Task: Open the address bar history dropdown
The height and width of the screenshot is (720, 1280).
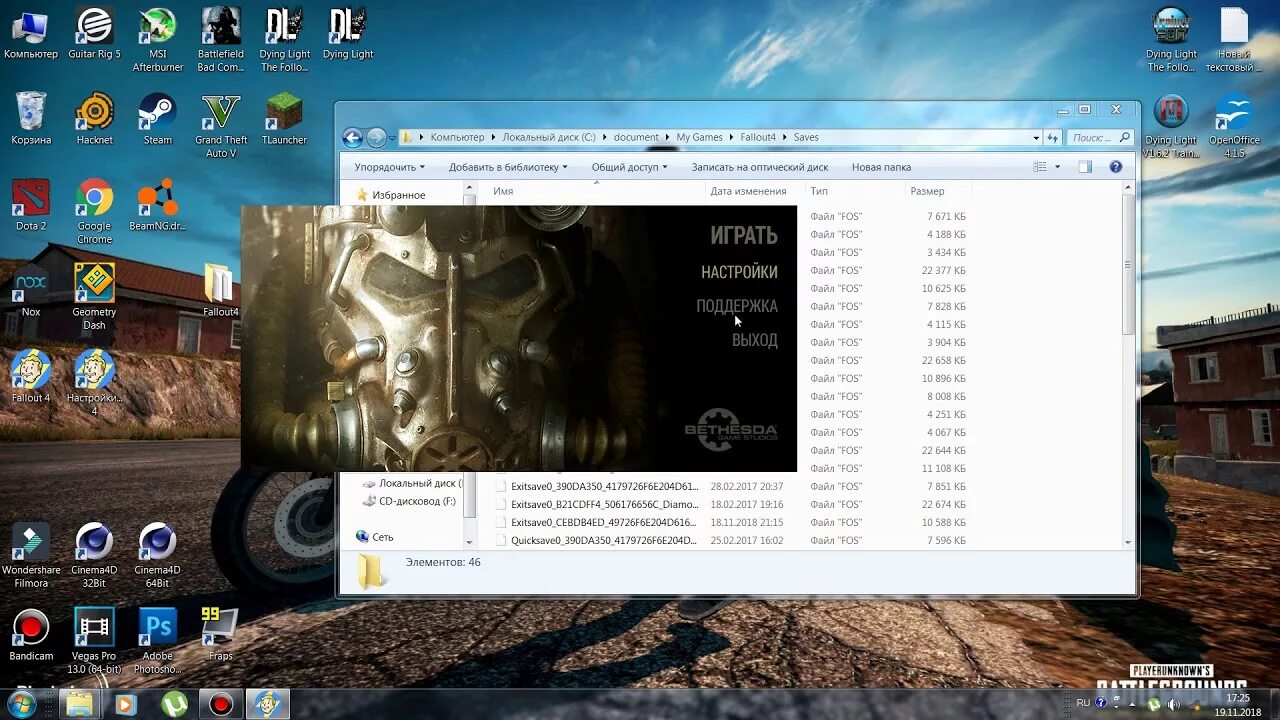Action: 1036,138
